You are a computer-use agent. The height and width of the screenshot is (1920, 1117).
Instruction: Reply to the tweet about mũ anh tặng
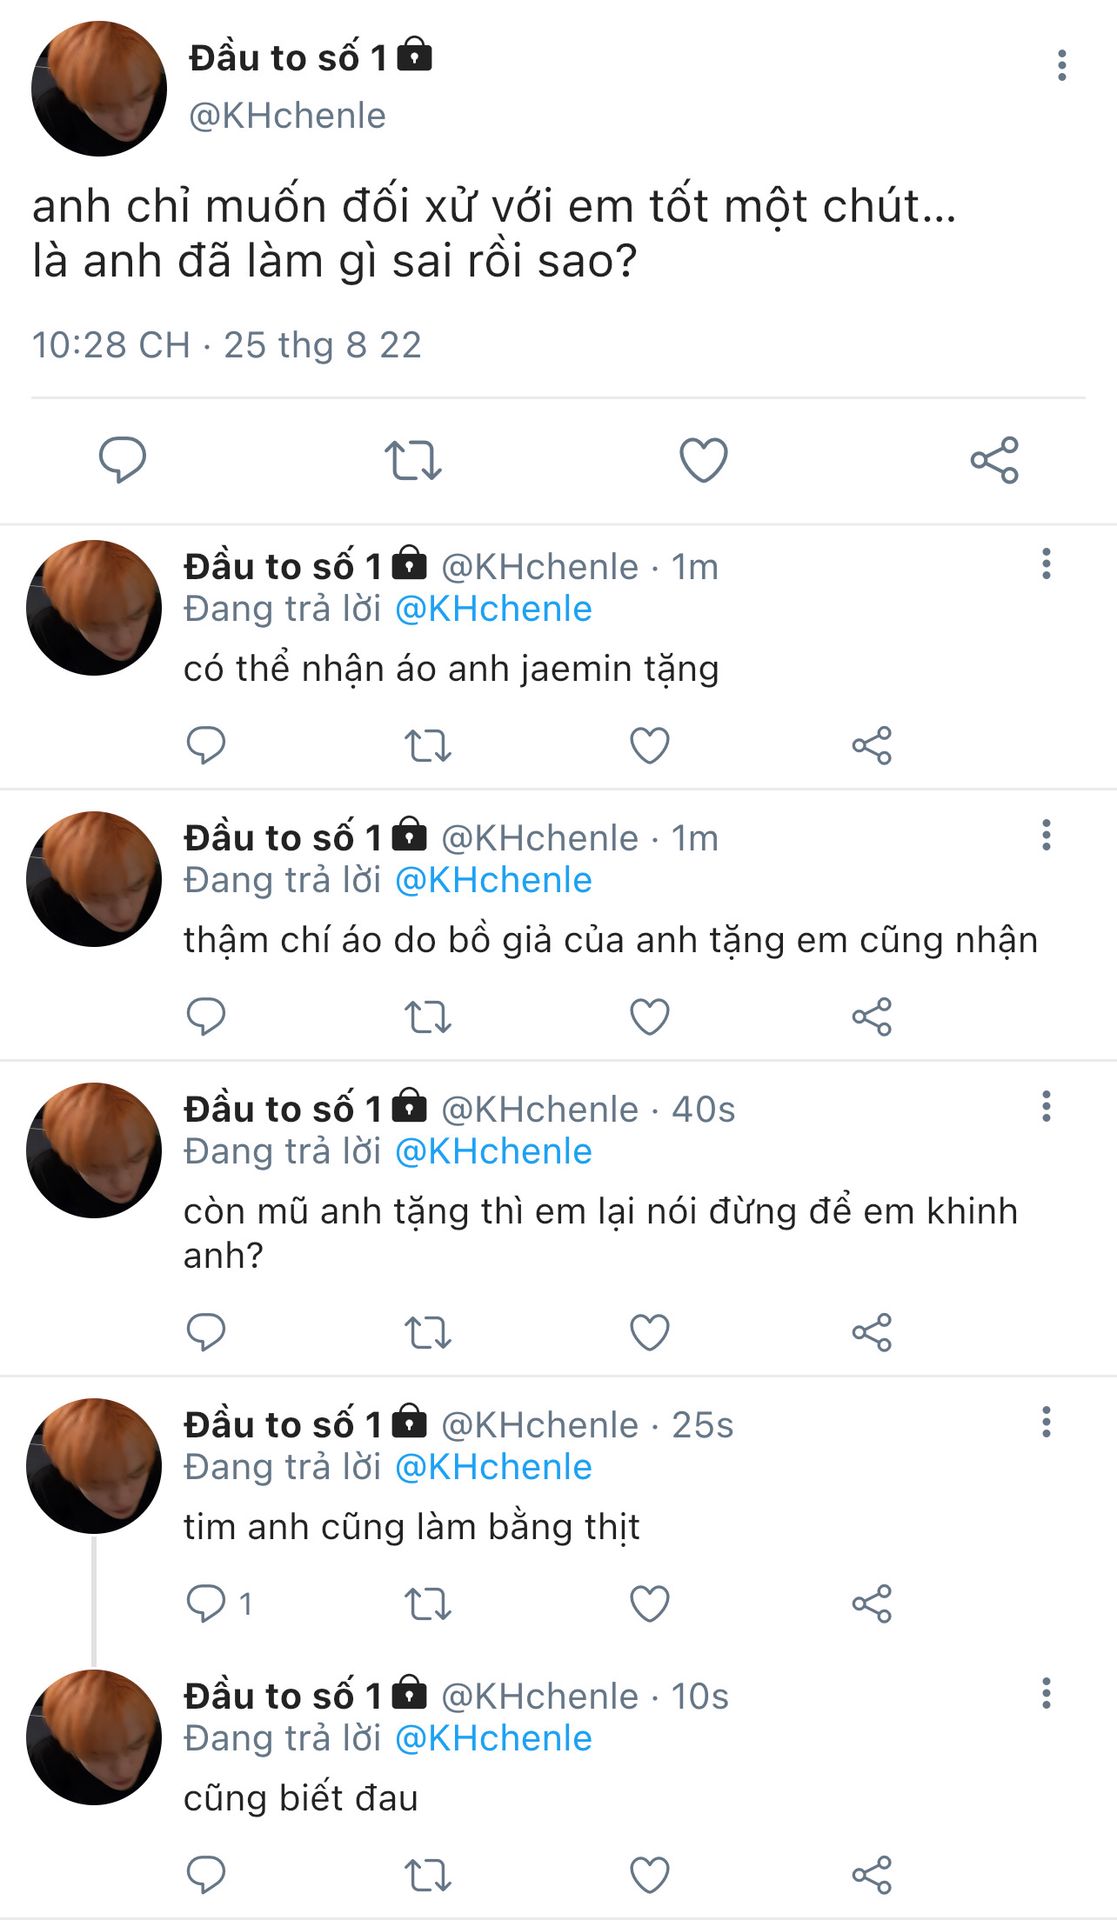pyautogui.click(x=206, y=1332)
